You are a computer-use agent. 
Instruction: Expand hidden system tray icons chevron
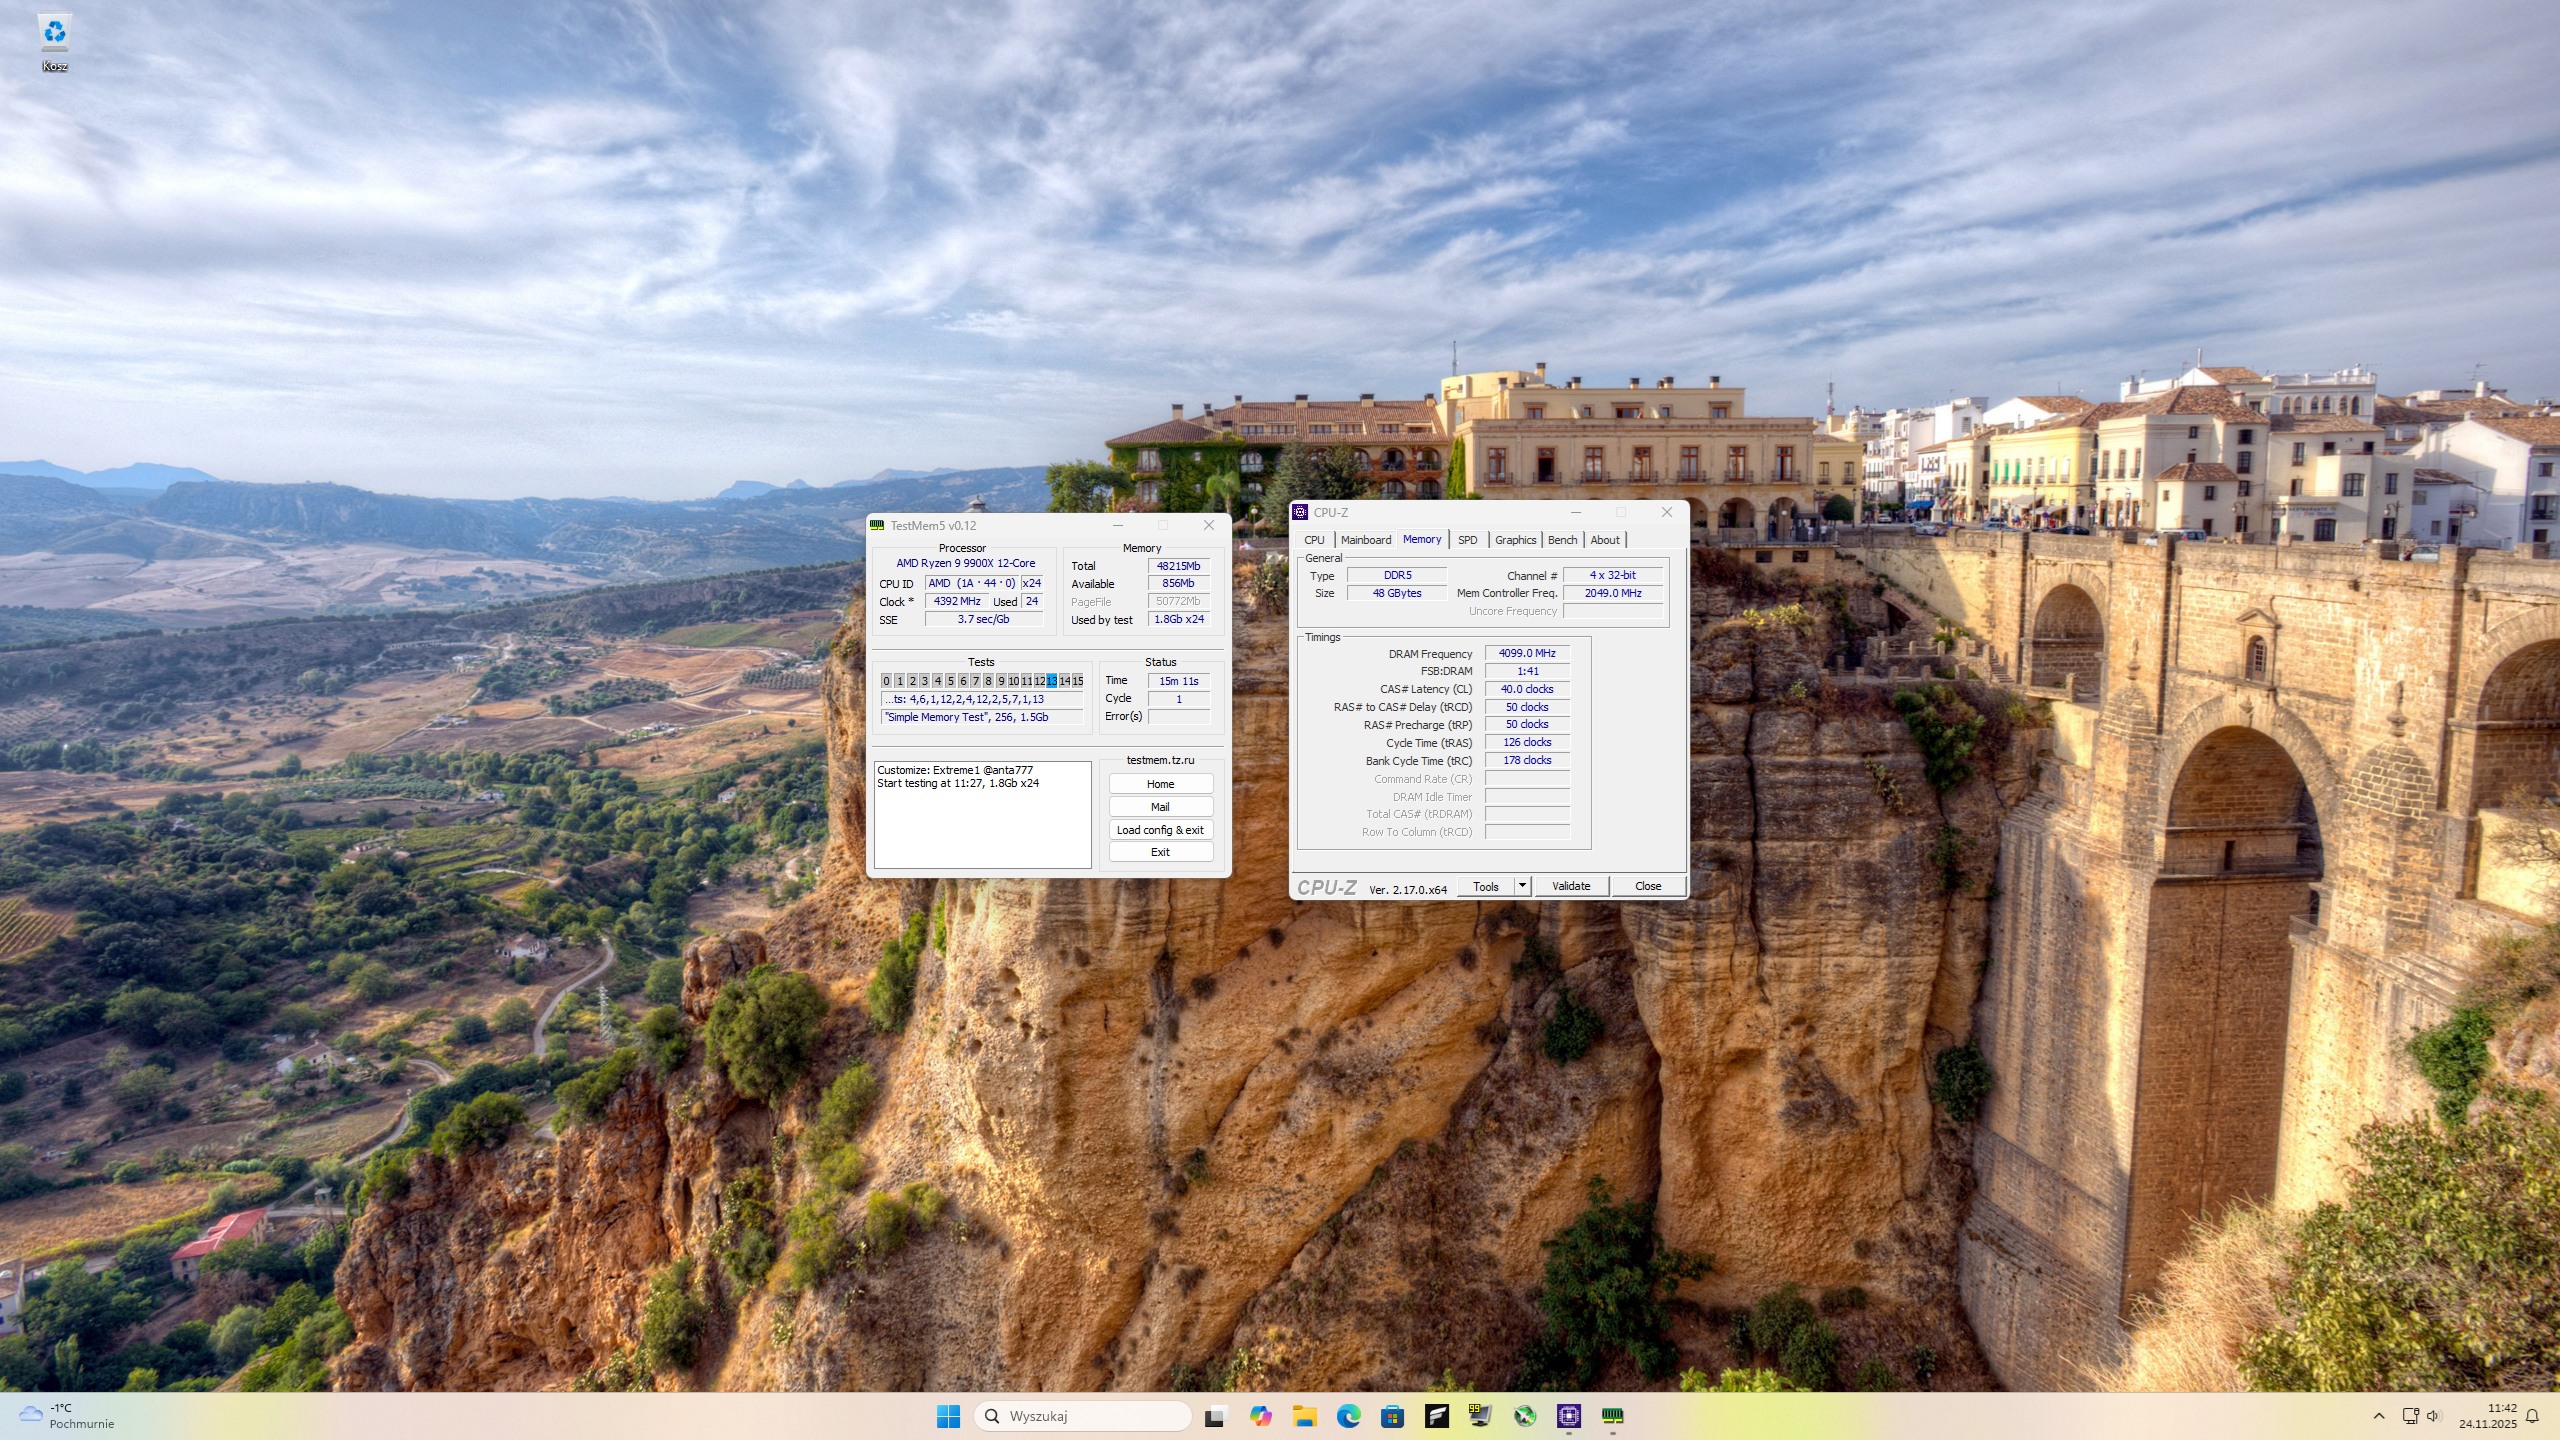point(2379,1416)
